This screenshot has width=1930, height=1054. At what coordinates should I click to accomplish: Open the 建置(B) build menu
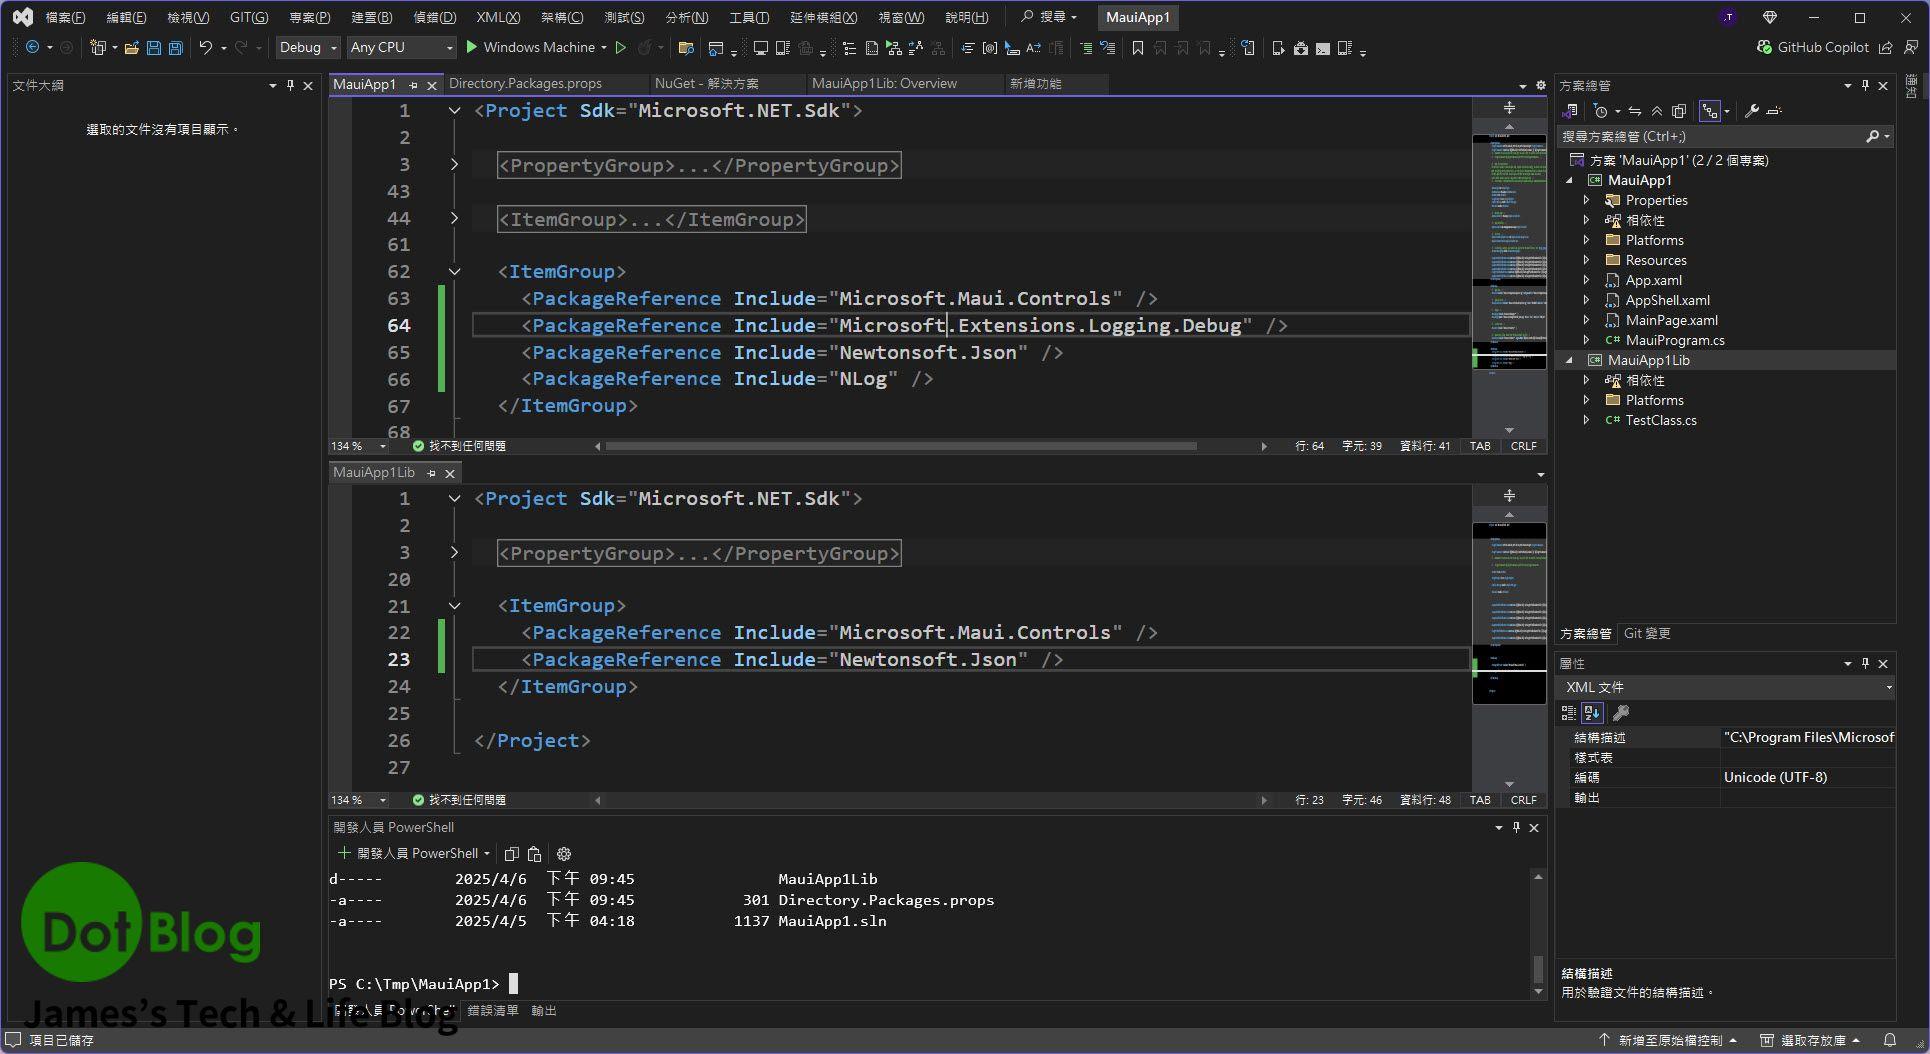[371, 17]
